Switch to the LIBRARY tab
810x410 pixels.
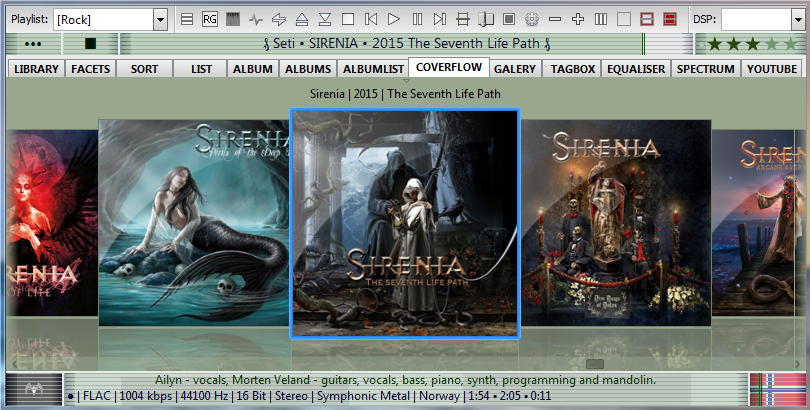coord(36,69)
